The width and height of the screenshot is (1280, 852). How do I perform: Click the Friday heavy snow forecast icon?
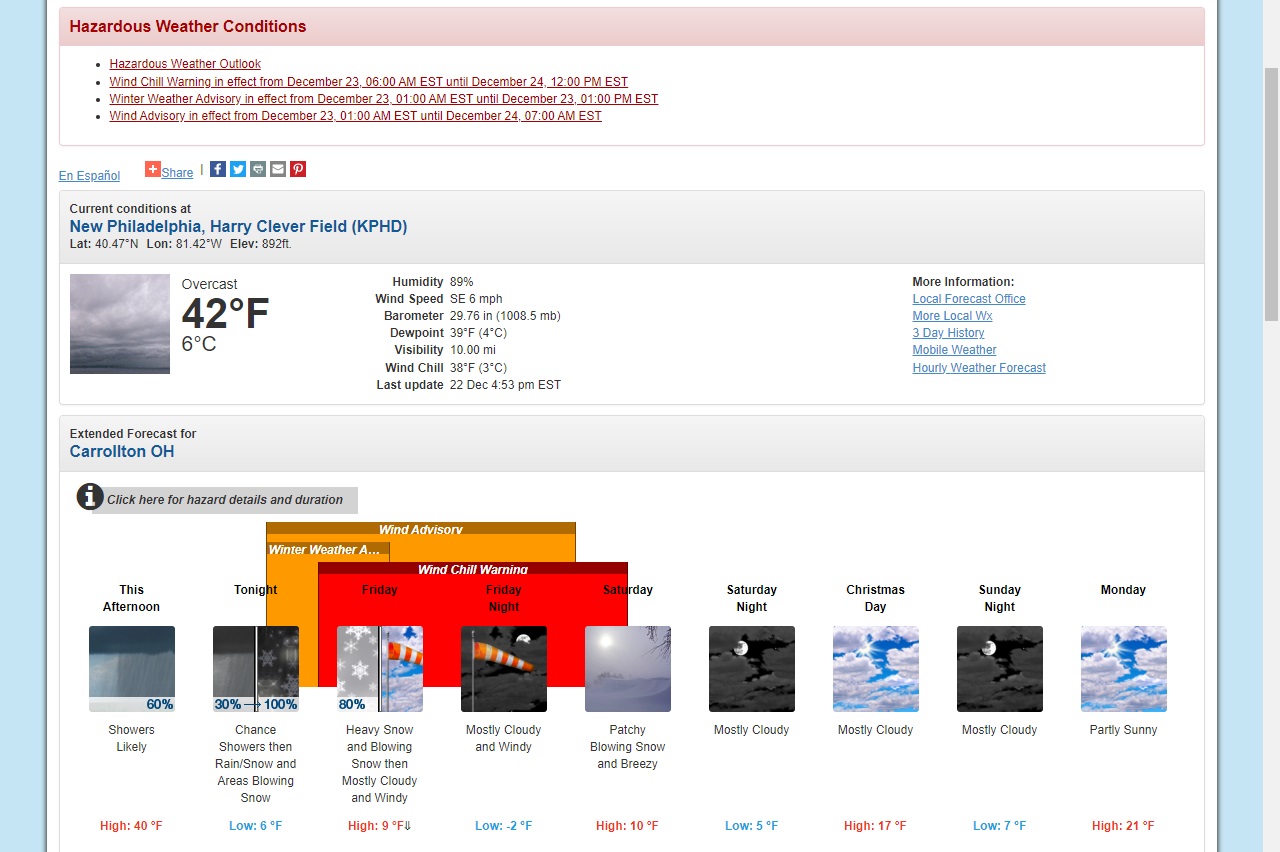pos(380,669)
